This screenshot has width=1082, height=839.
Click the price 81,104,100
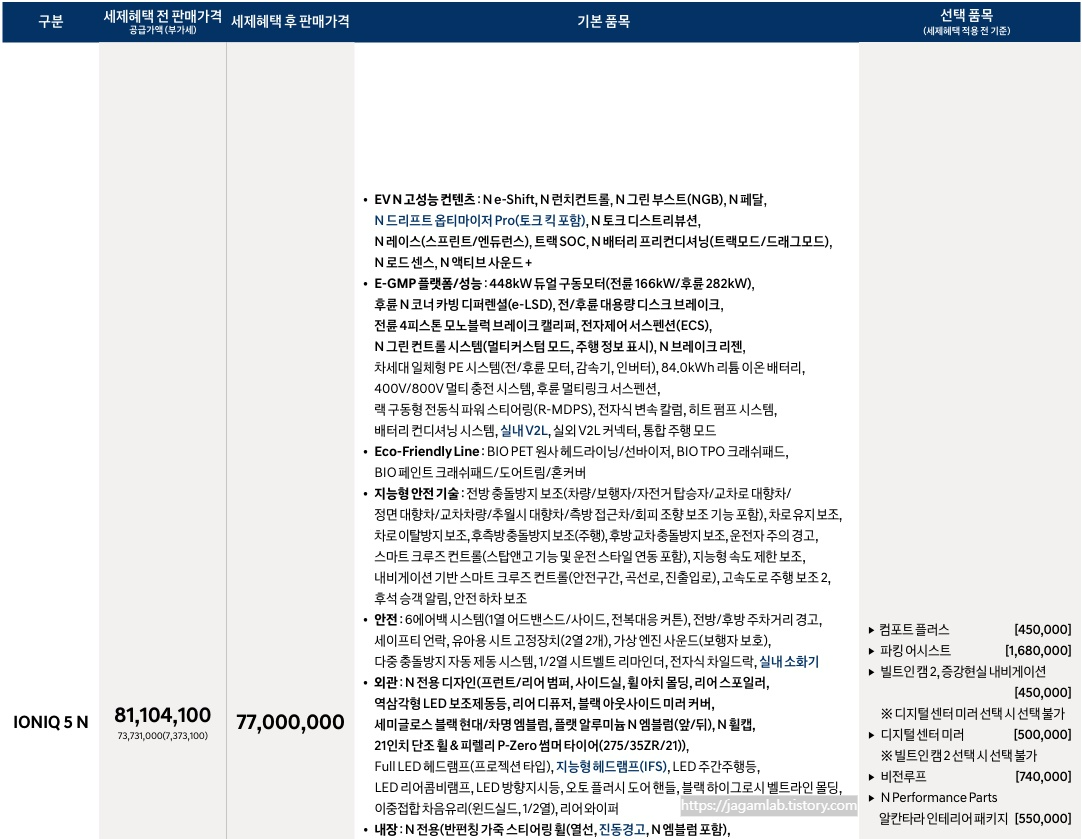[163, 715]
